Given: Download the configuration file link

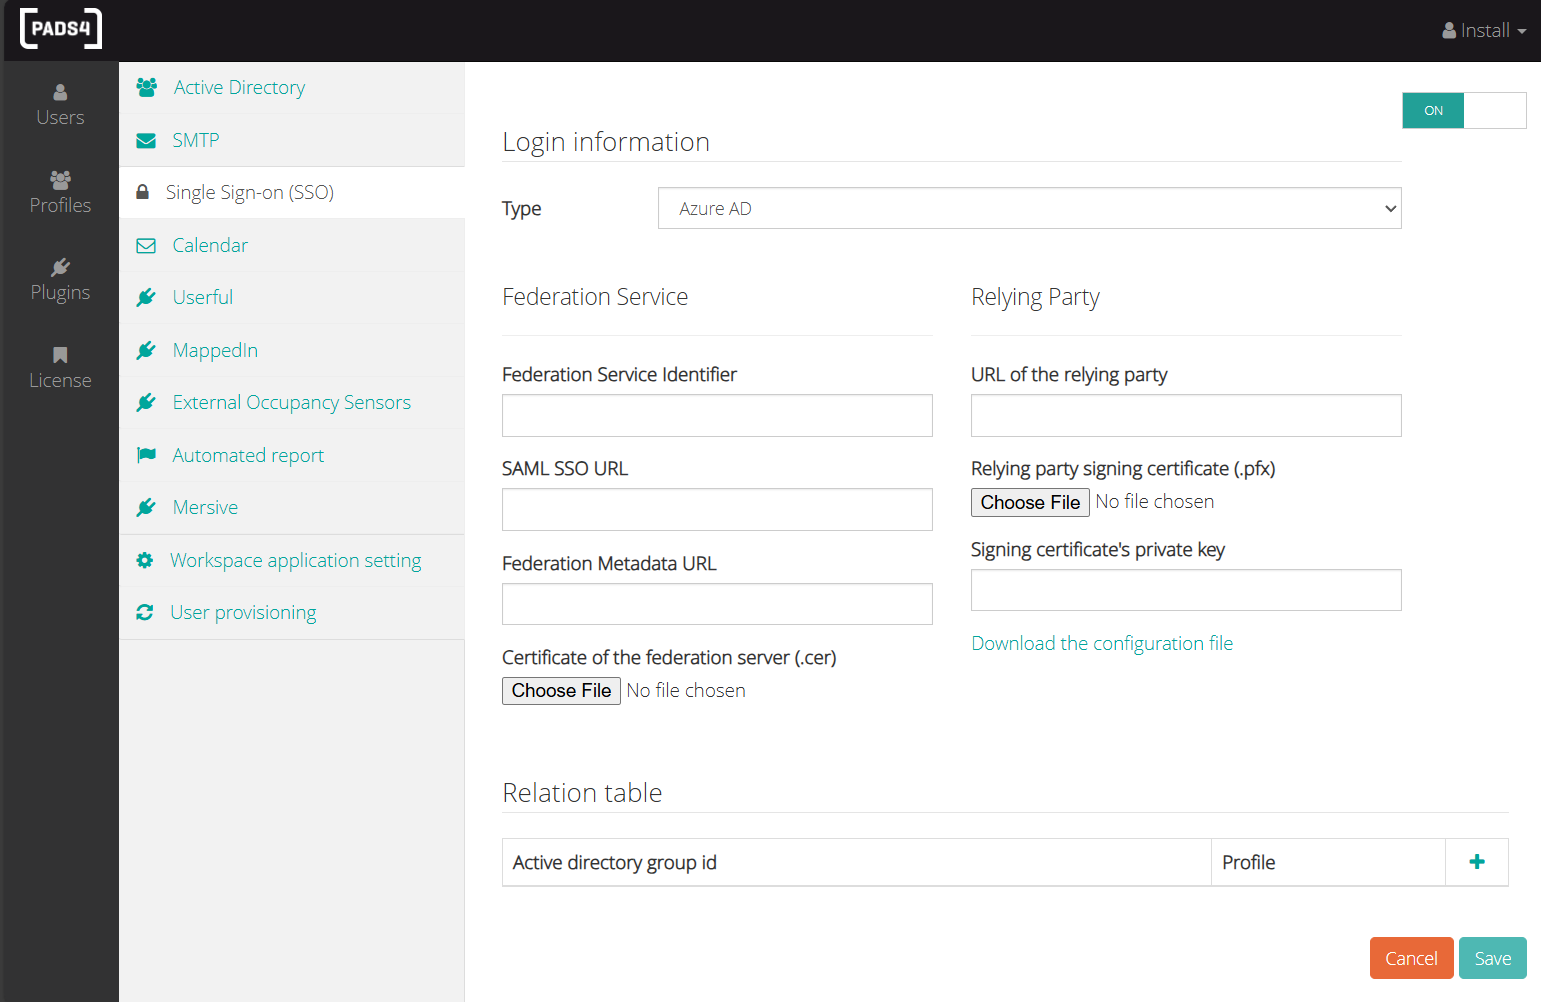Looking at the screenshot, I should pyautogui.click(x=1102, y=643).
